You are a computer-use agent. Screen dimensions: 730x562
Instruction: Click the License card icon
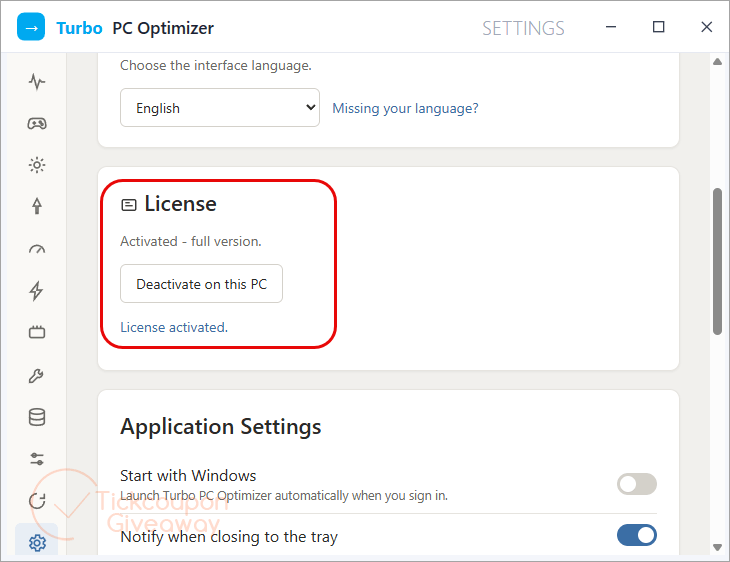[x=129, y=205]
